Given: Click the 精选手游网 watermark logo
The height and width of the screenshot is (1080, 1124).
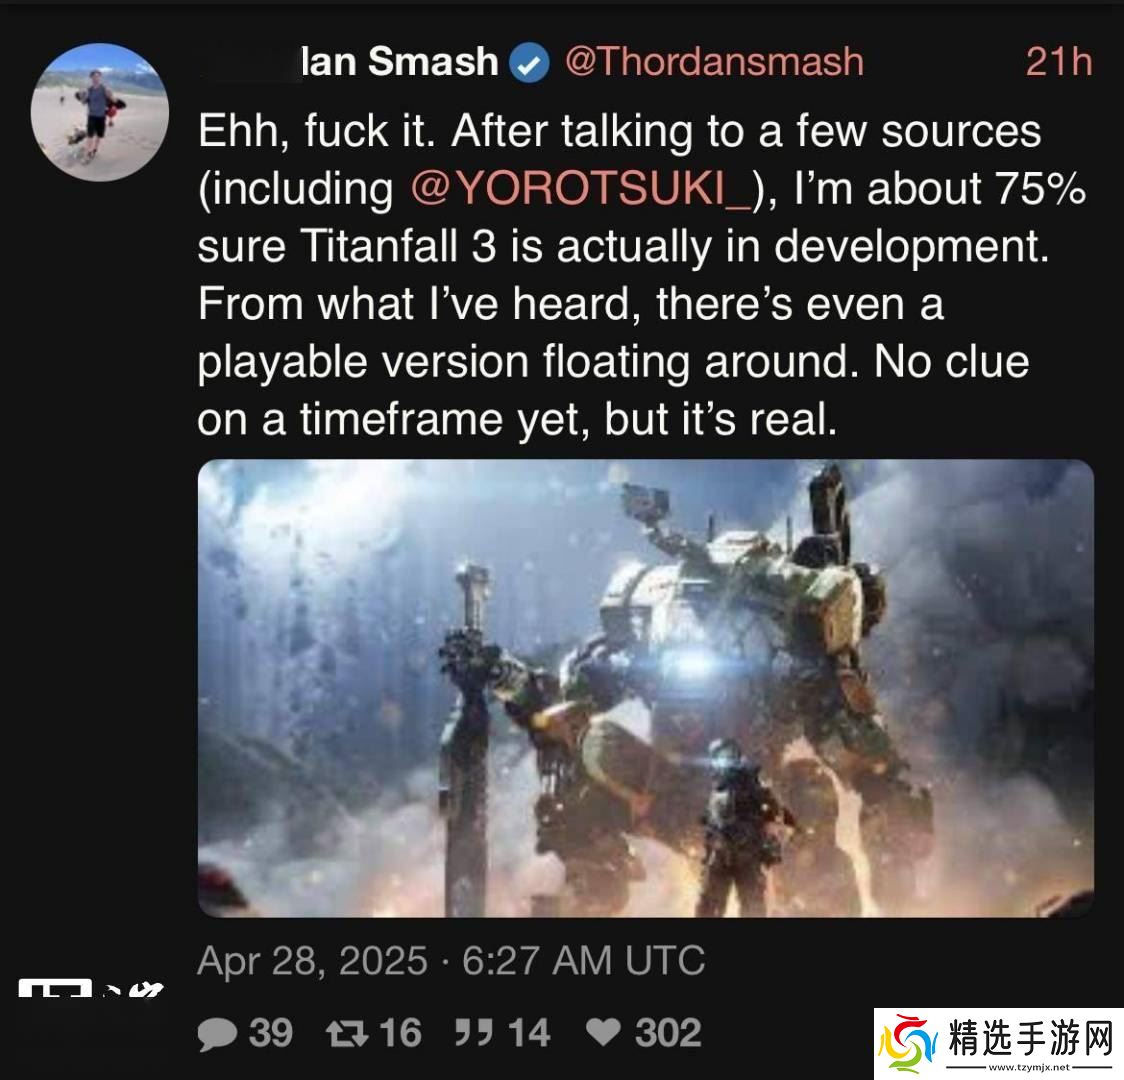Looking at the screenshot, I should (x=998, y=1039).
